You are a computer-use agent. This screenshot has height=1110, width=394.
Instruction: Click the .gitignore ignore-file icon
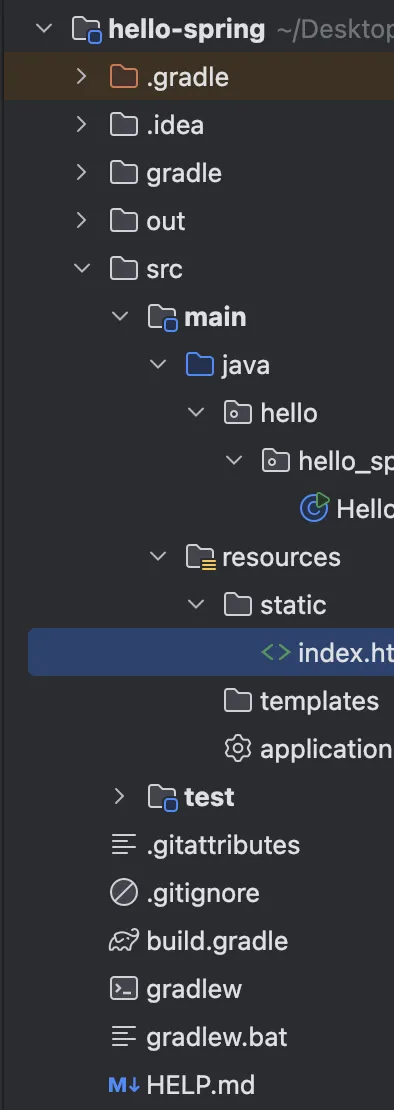tap(124, 893)
